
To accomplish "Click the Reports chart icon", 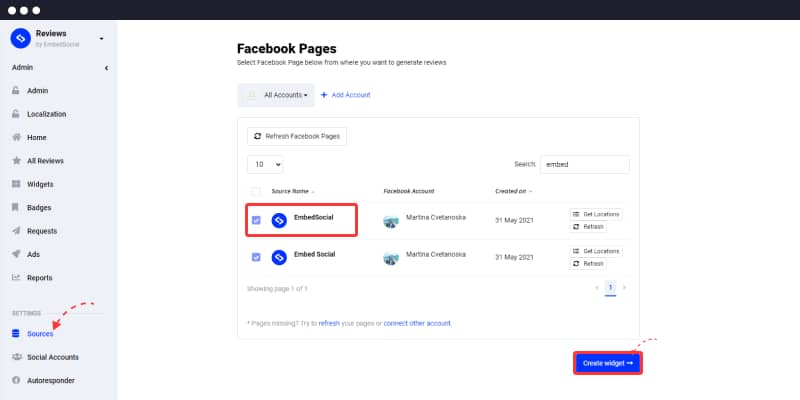I will [x=16, y=278].
